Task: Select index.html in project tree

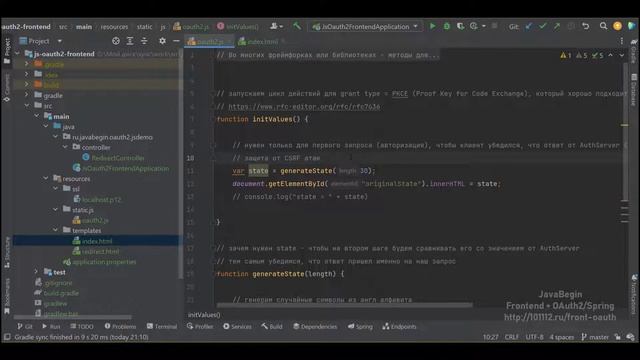Action: [x=97, y=241]
